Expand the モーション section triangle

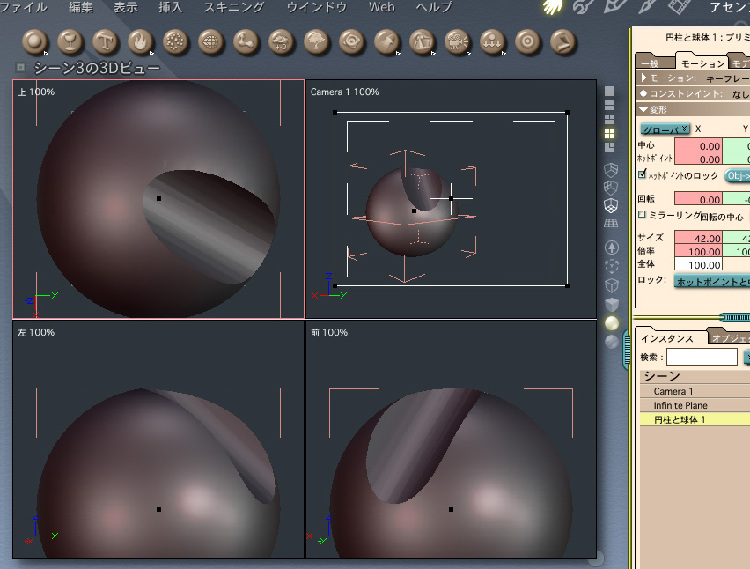tap(643, 77)
